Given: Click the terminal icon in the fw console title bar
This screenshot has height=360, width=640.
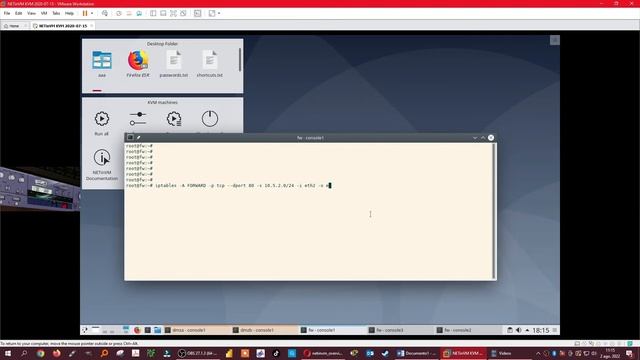Looking at the screenshot, I should (130, 138).
